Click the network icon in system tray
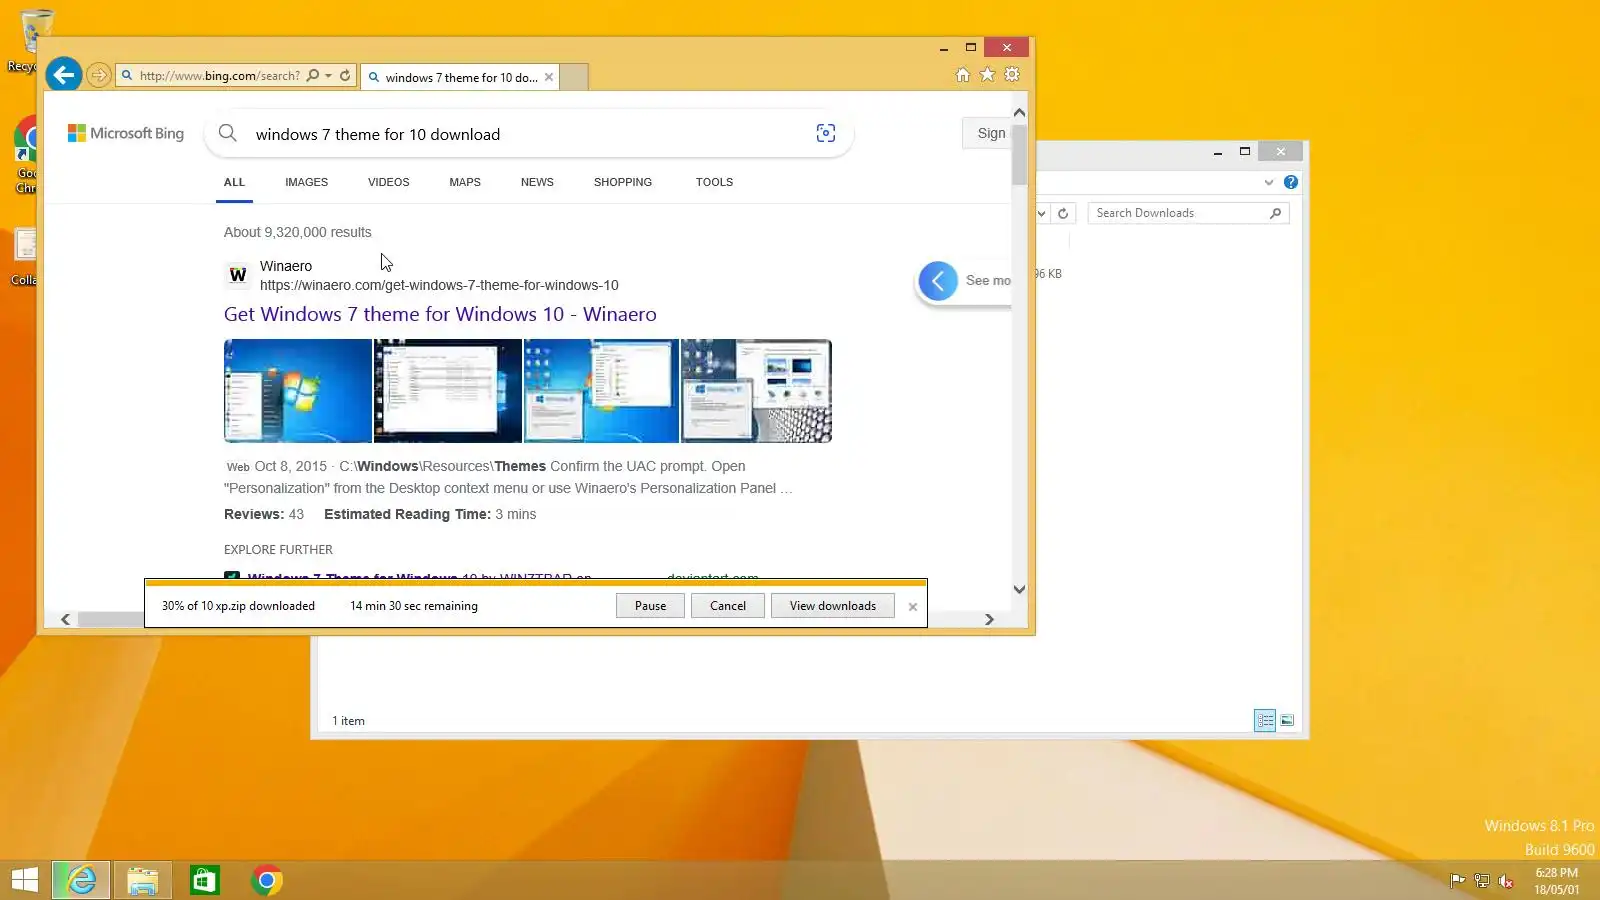Image resolution: width=1600 pixels, height=900 pixels. pos(1482,881)
